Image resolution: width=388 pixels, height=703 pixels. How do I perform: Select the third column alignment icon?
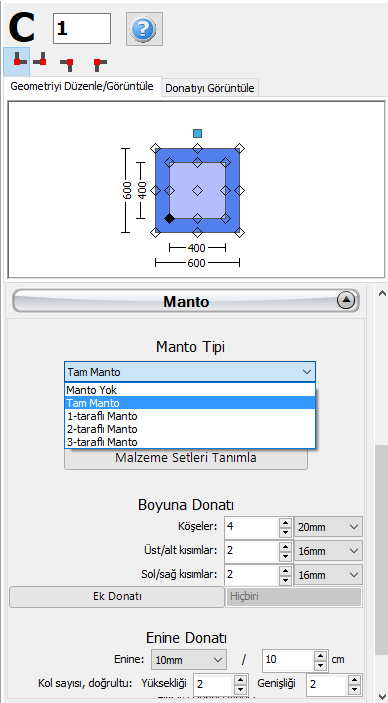67,64
